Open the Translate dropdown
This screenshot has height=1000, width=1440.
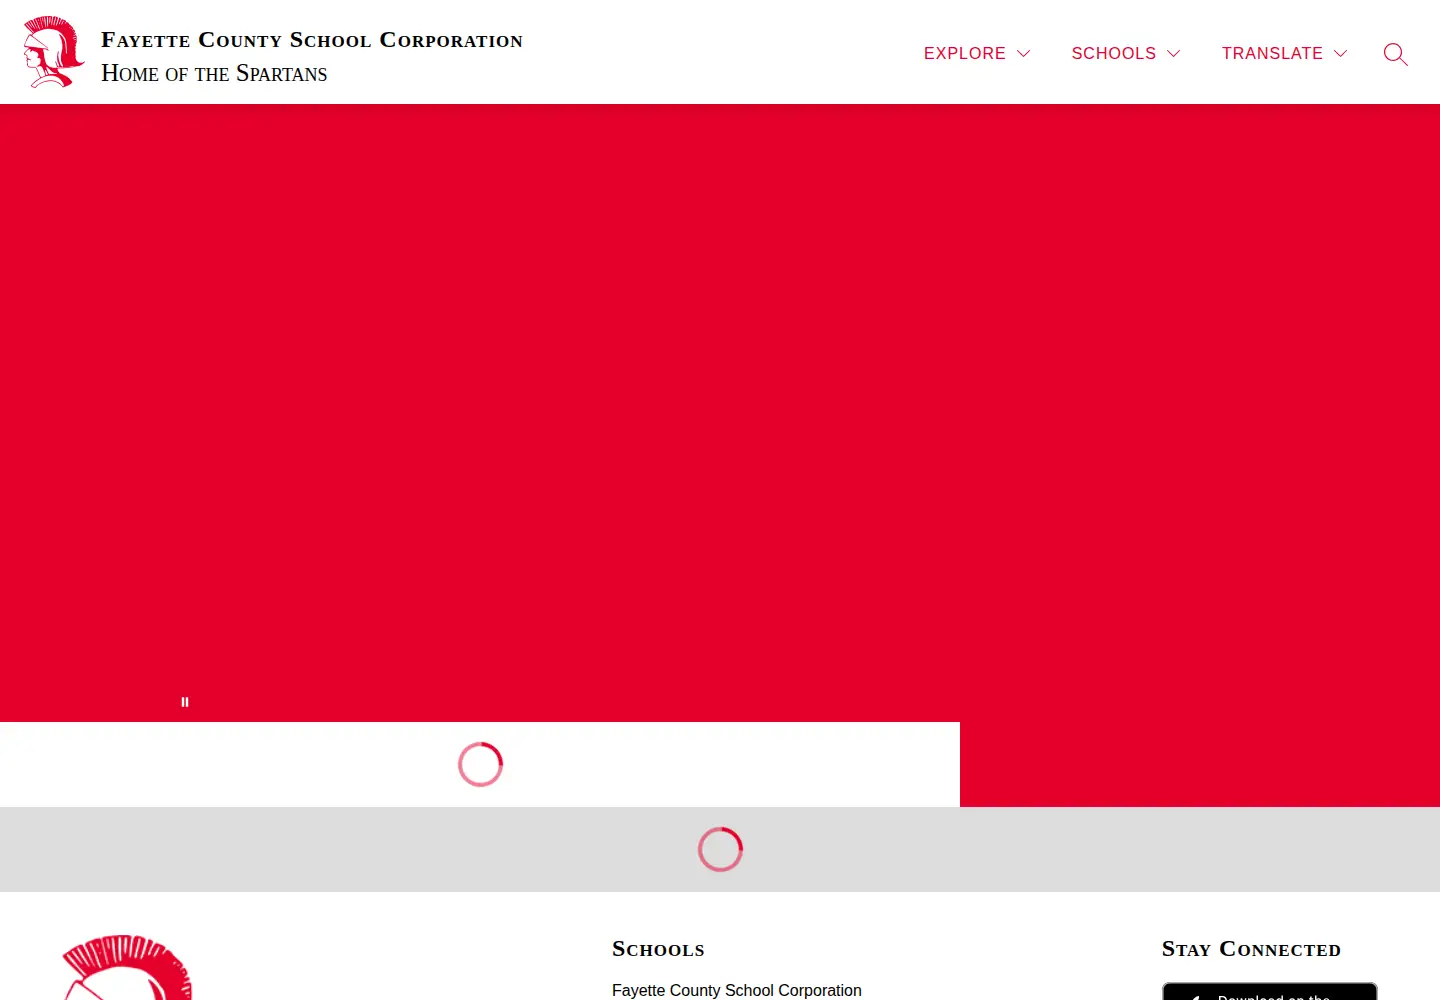[x=1285, y=53]
